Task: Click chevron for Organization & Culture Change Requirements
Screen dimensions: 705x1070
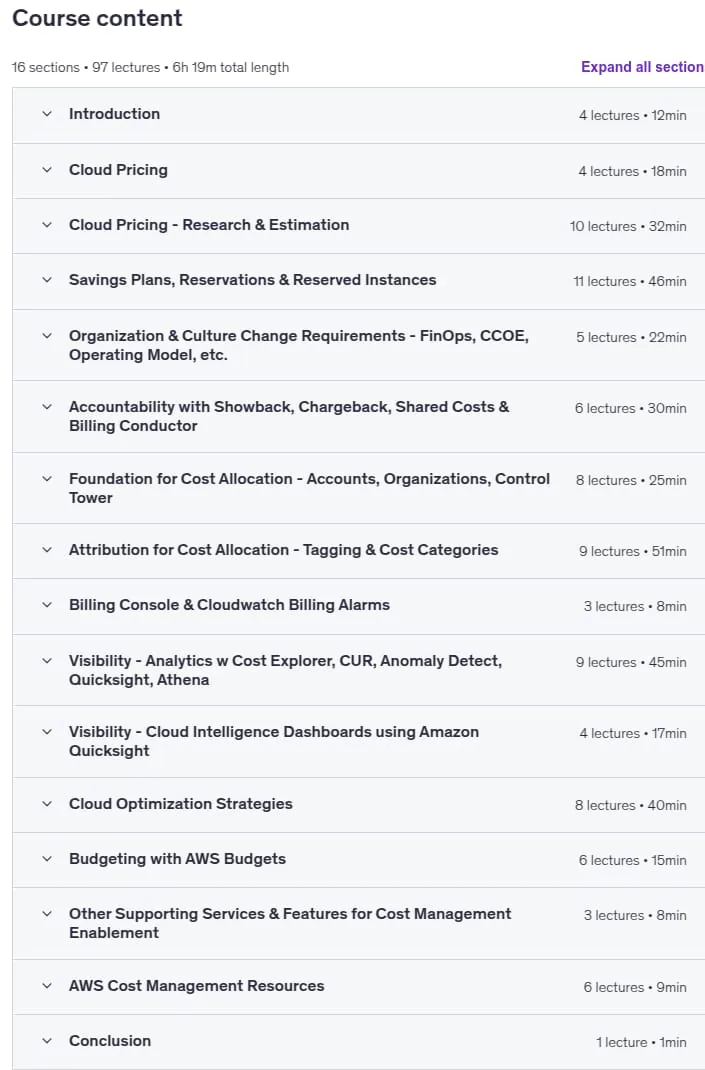Action: 47,336
